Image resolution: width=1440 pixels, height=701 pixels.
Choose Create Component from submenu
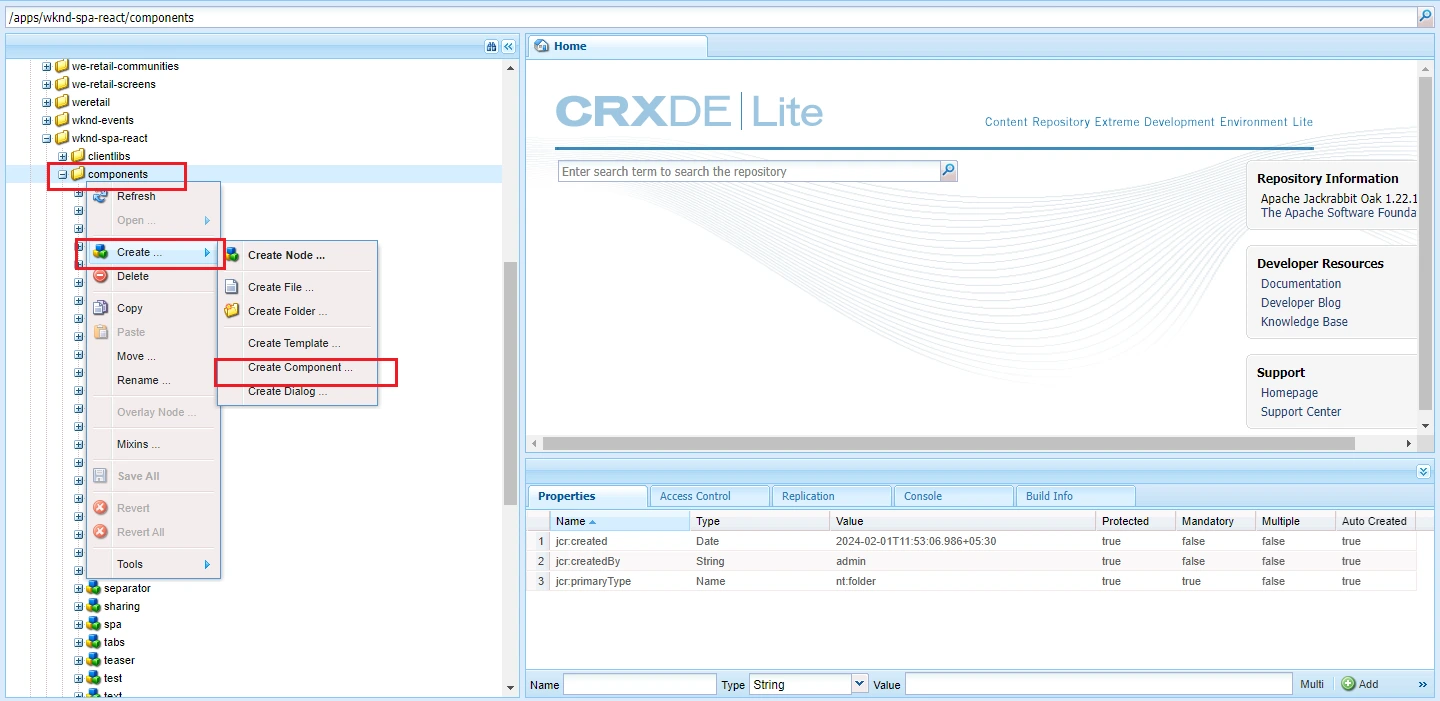click(x=300, y=367)
